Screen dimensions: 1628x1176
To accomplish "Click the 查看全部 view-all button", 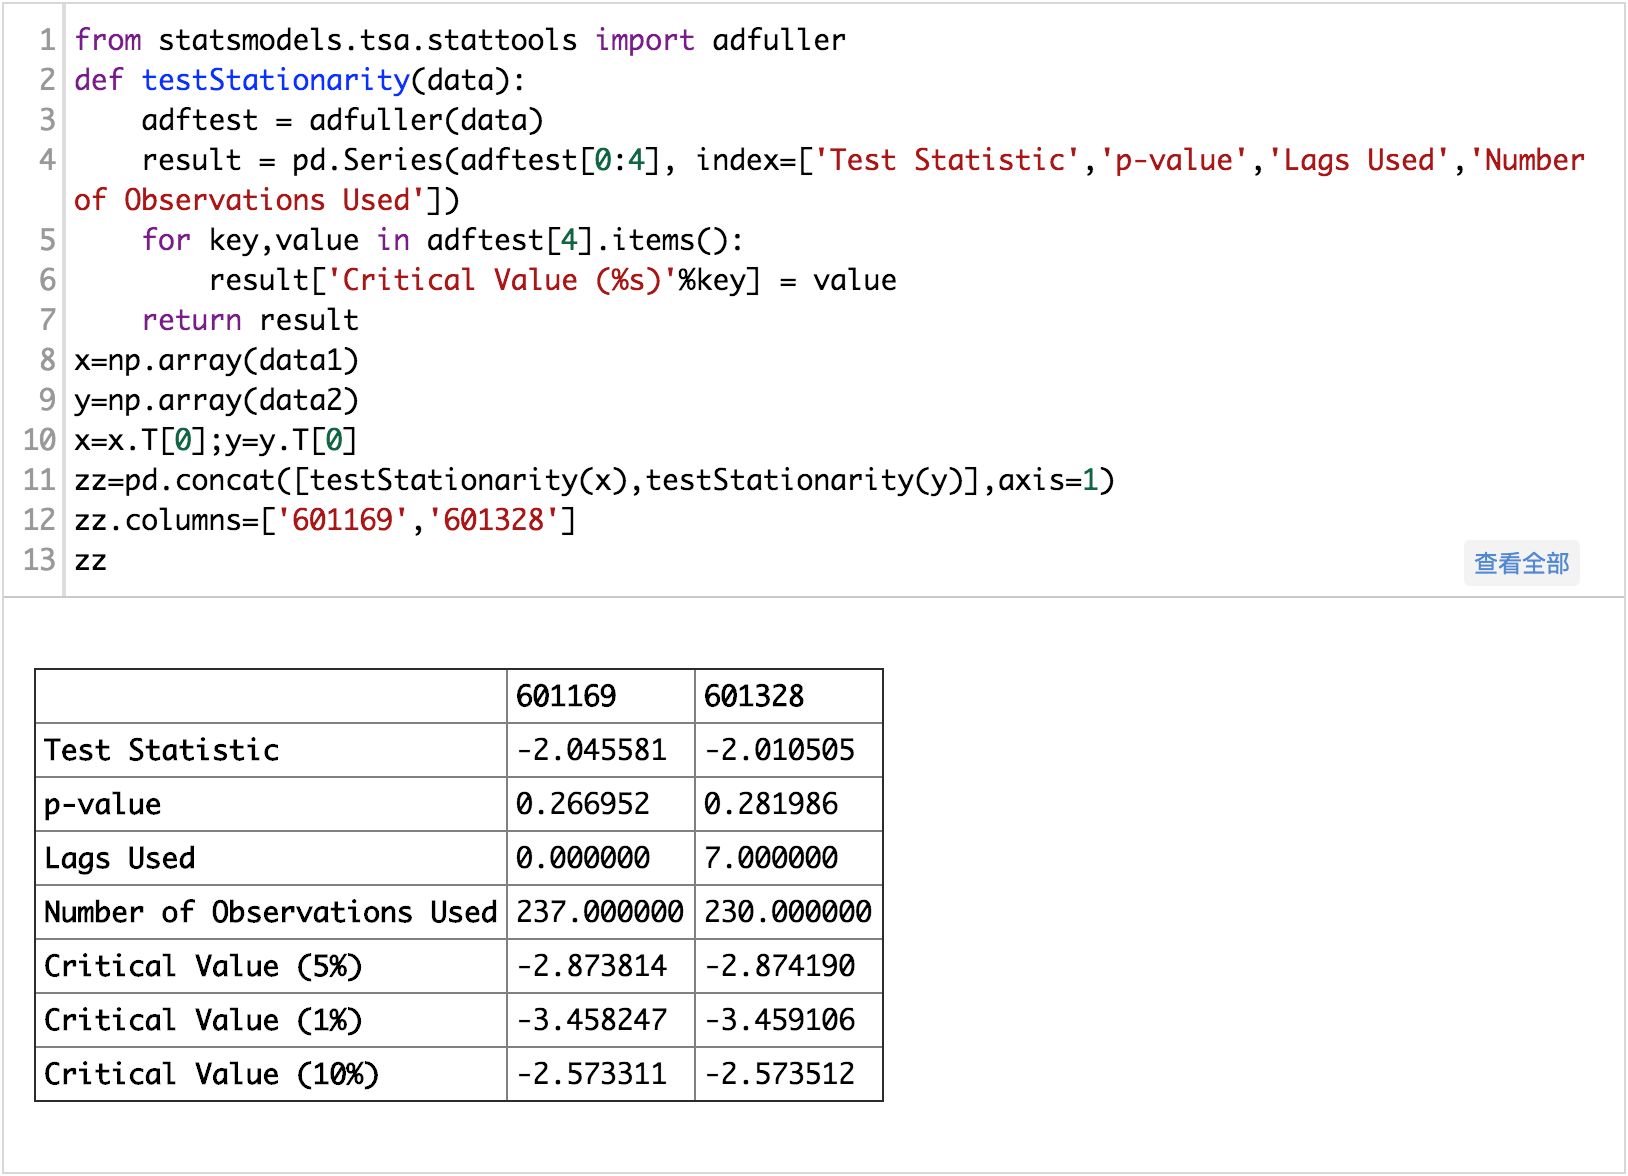I will pyautogui.click(x=1521, y=564).
